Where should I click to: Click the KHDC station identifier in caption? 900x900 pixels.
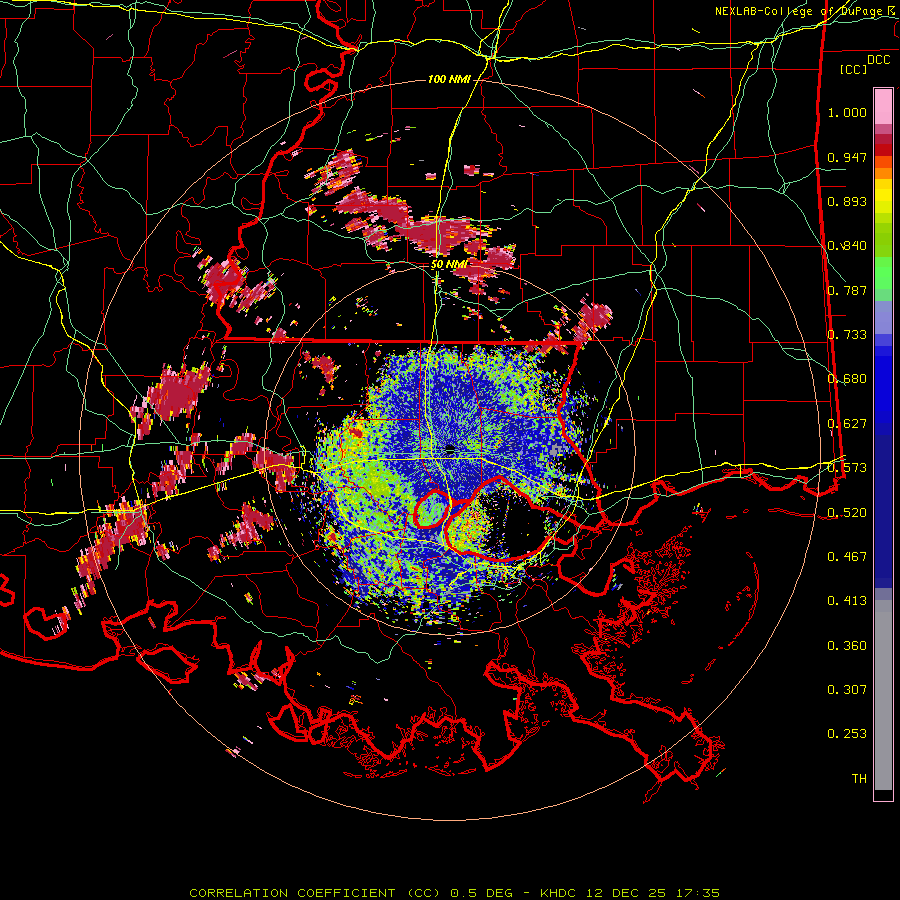click(560, 893)
